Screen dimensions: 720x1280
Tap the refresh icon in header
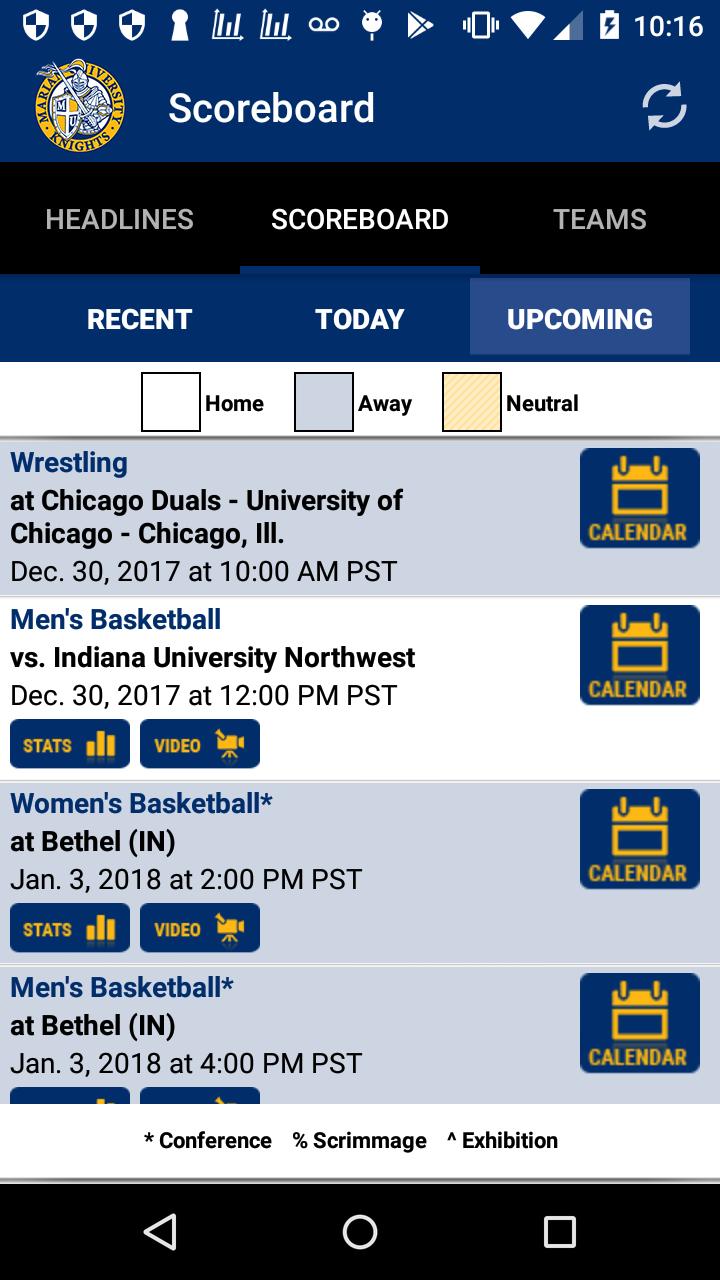(664, 107)
